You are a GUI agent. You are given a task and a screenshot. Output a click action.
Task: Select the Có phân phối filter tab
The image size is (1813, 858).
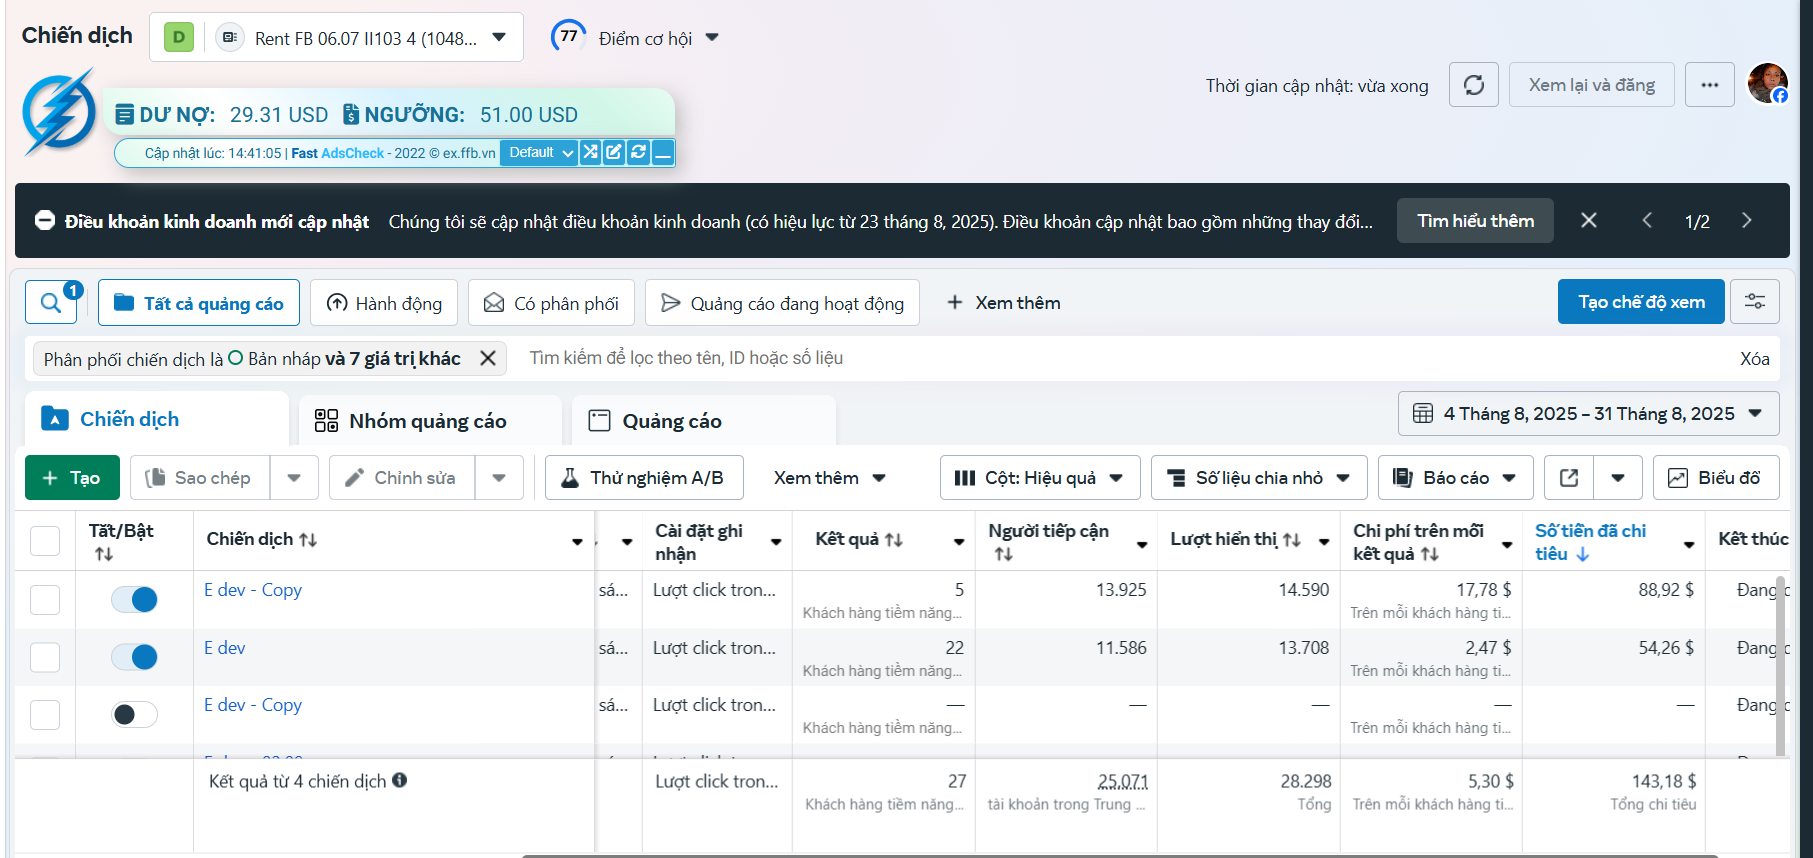[551, 303]
